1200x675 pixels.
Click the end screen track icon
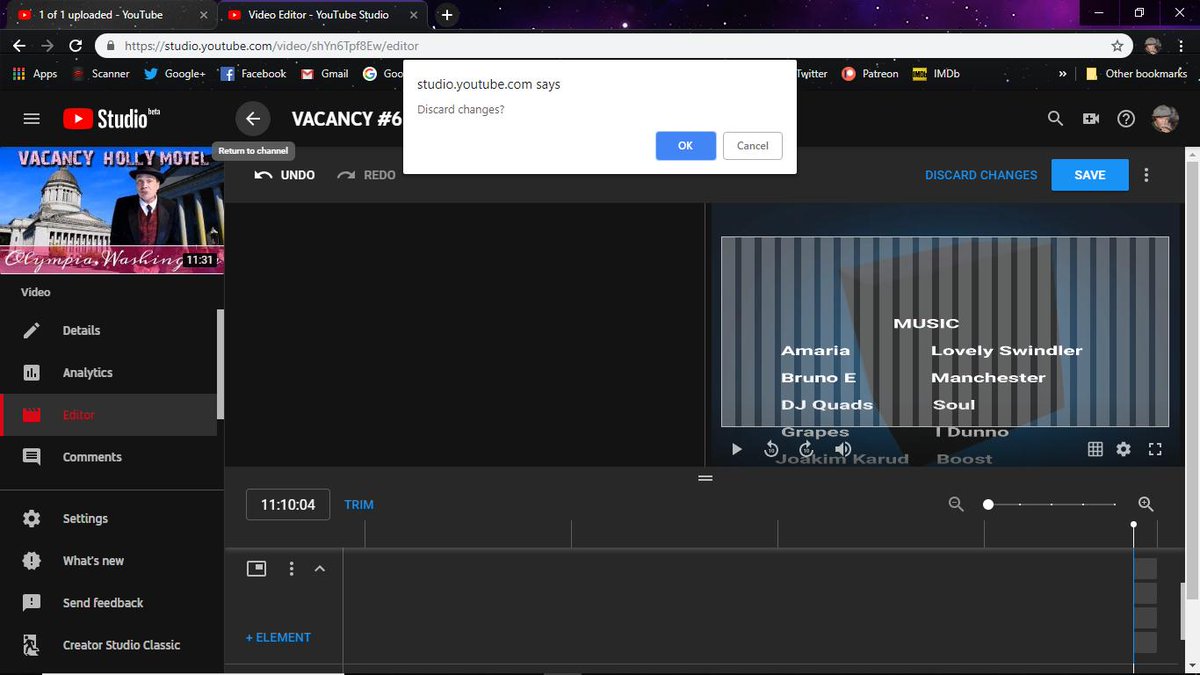point(257,568)
